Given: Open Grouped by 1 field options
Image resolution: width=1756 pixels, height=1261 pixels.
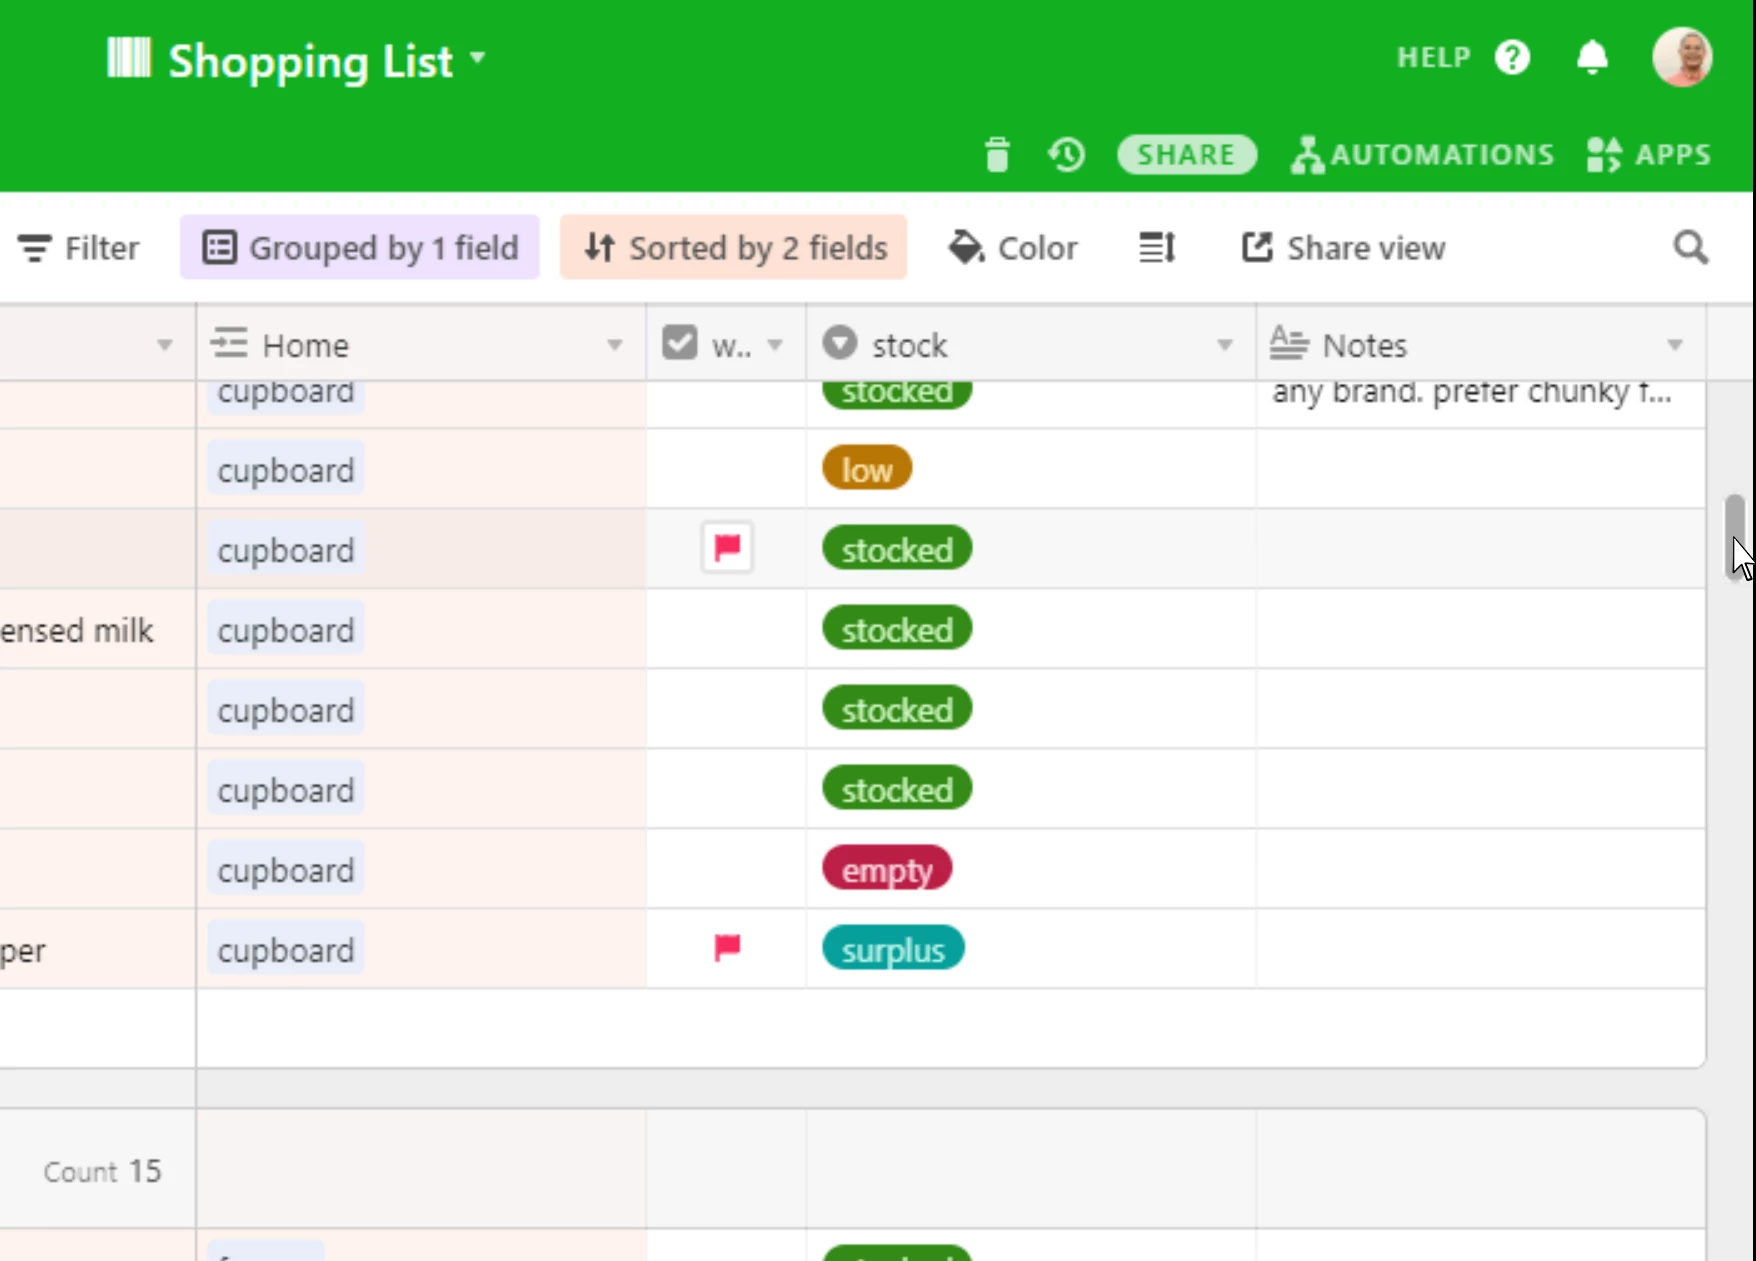Looking at the screenshot, I should (360, 247).
